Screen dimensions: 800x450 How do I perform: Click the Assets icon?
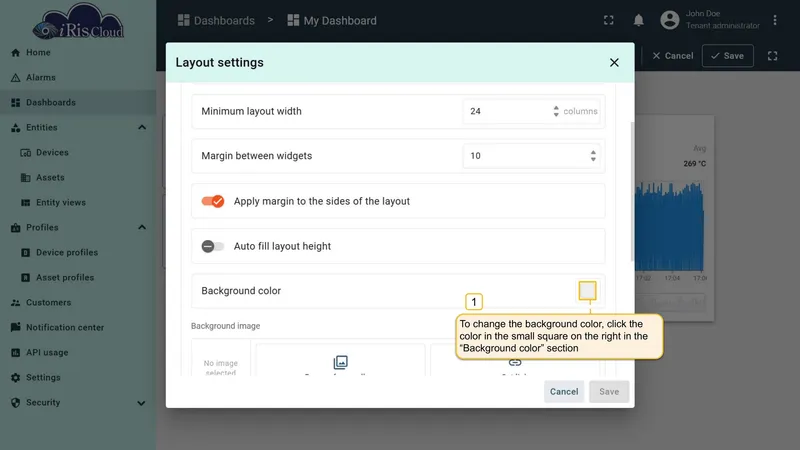(x=26, y=178)
